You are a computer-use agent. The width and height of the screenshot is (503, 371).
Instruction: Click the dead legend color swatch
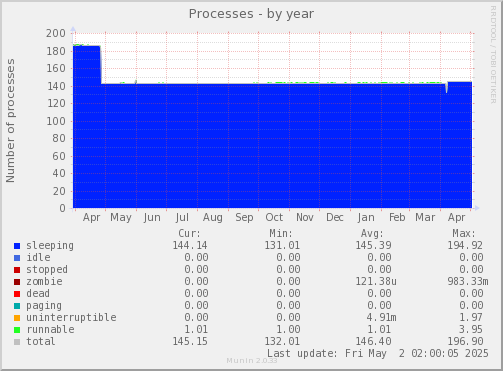point(17,294)
